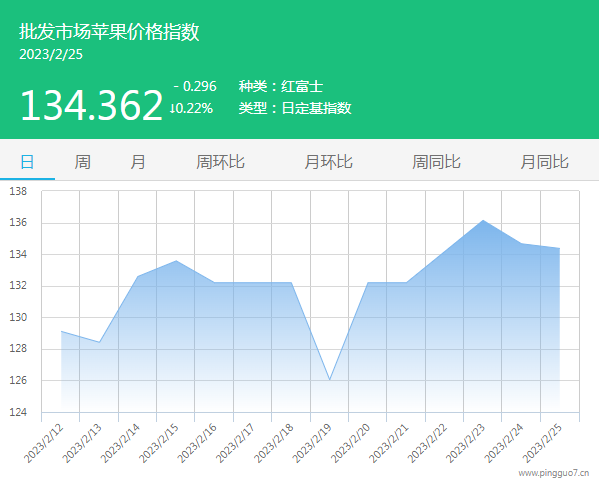
Task: Click the 2023/2/25 last data point
Action: coord(560,248)
